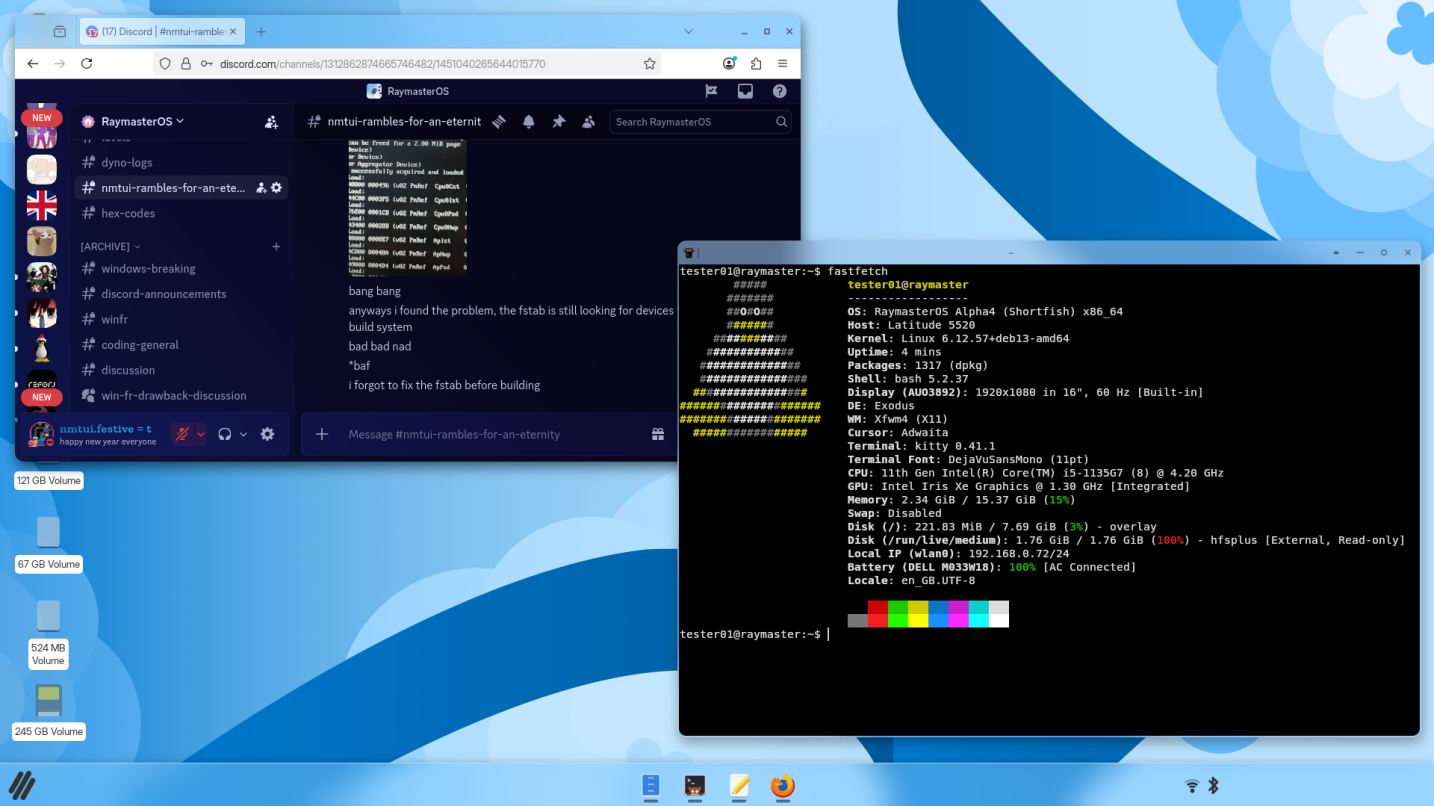Open a new Firefox tab

click(261, 32)
